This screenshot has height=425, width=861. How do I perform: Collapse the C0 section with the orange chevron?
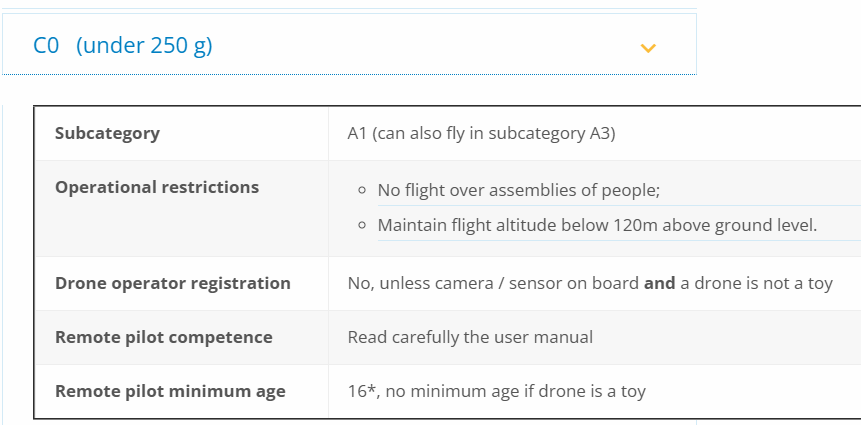pyautogui.click(x=648, y=48)
